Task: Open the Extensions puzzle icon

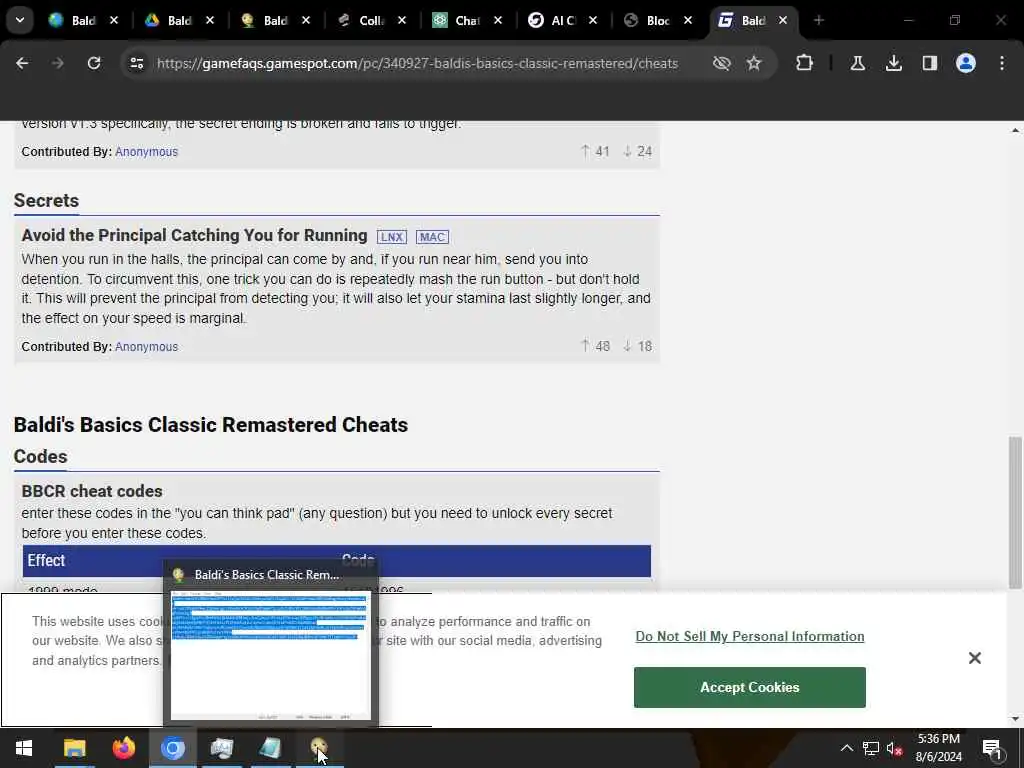Action: pos(805,63)
